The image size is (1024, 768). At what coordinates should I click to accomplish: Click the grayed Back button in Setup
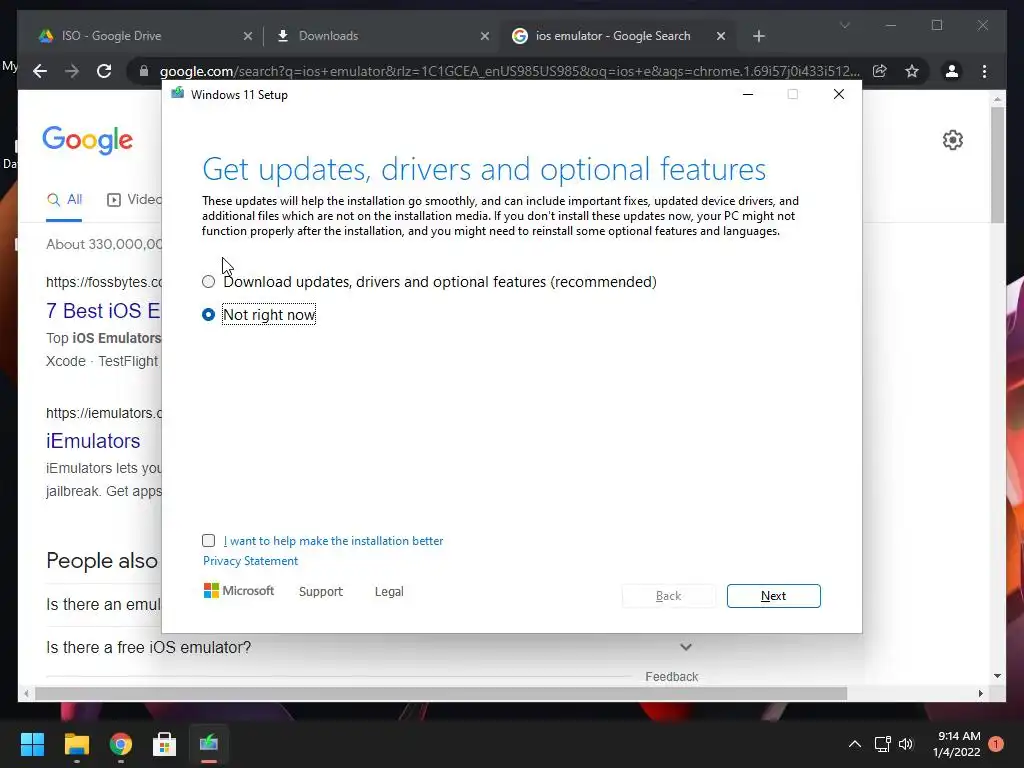tap(668, 596)
